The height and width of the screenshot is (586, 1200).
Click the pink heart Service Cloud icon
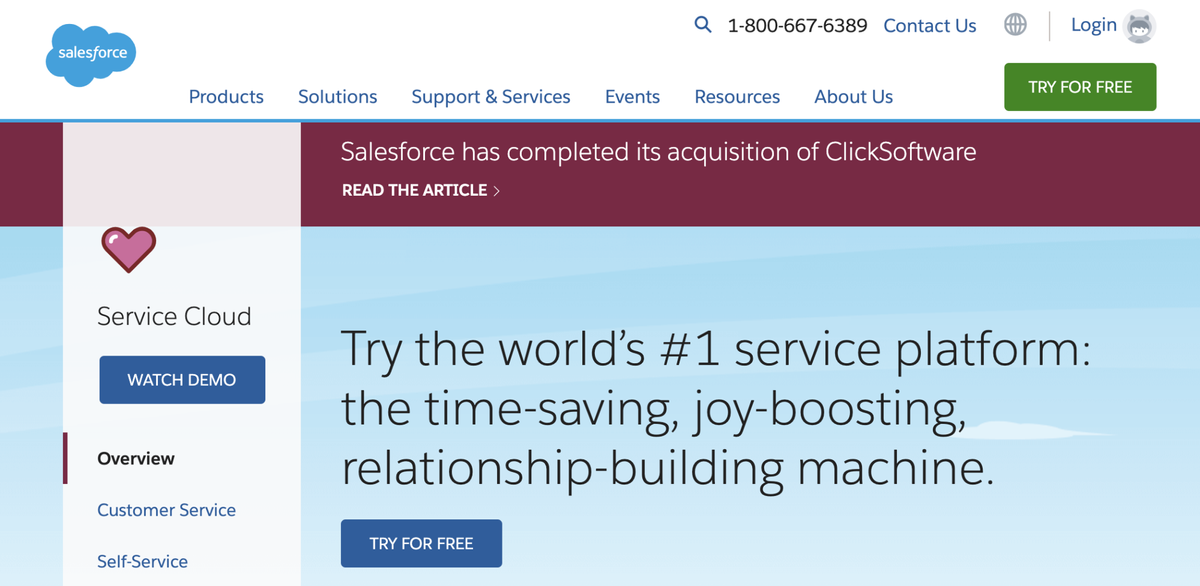point(129,249)
